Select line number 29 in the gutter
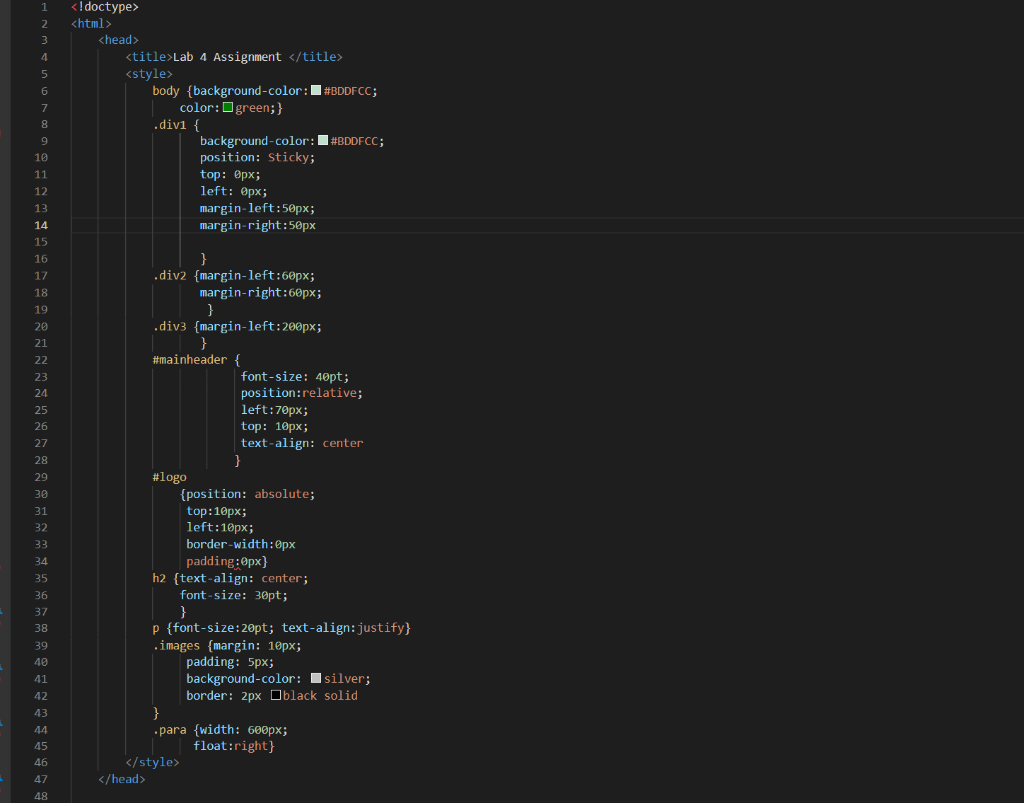1024x803 pixels. tap(40, 477)
